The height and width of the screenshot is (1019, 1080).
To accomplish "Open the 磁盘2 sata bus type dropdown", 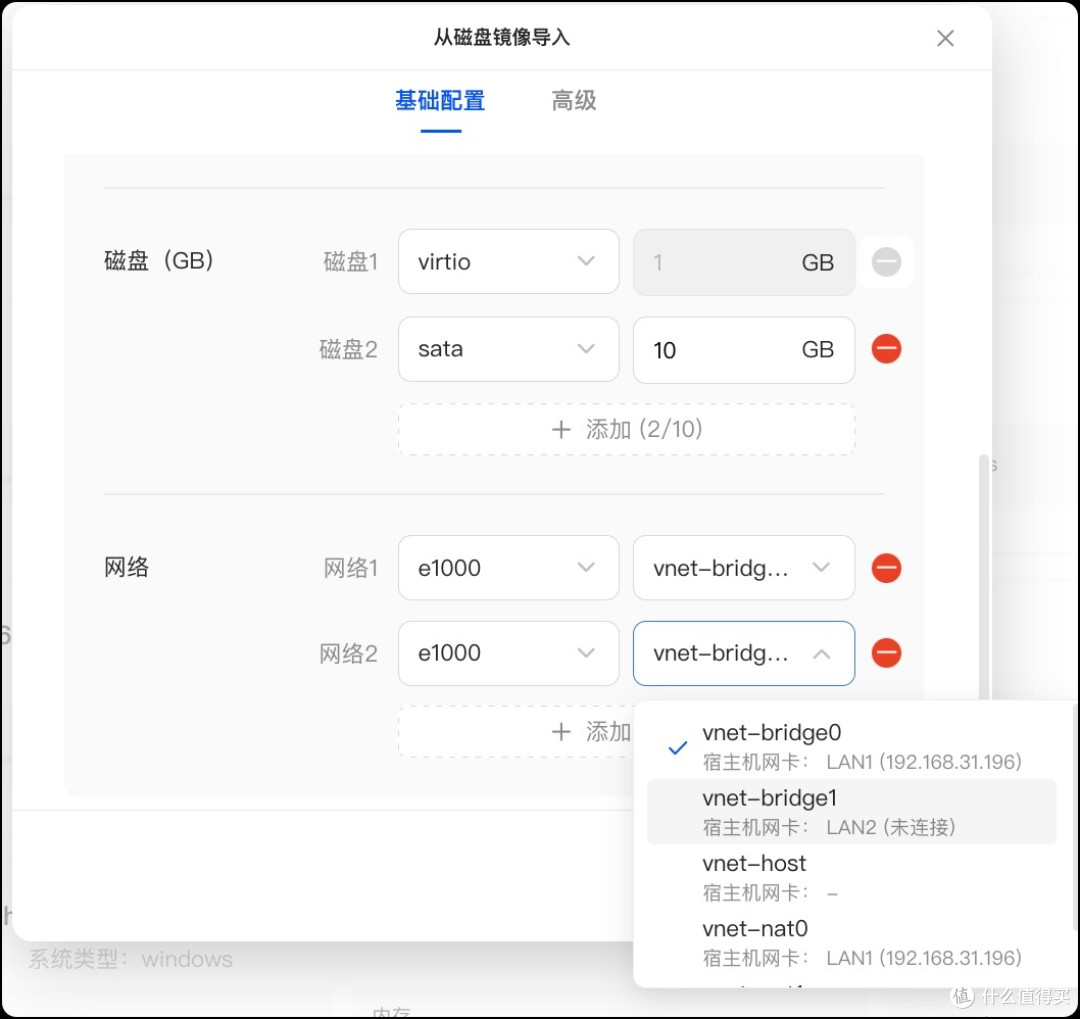I will pyautogui.click(x=508, y=349).
